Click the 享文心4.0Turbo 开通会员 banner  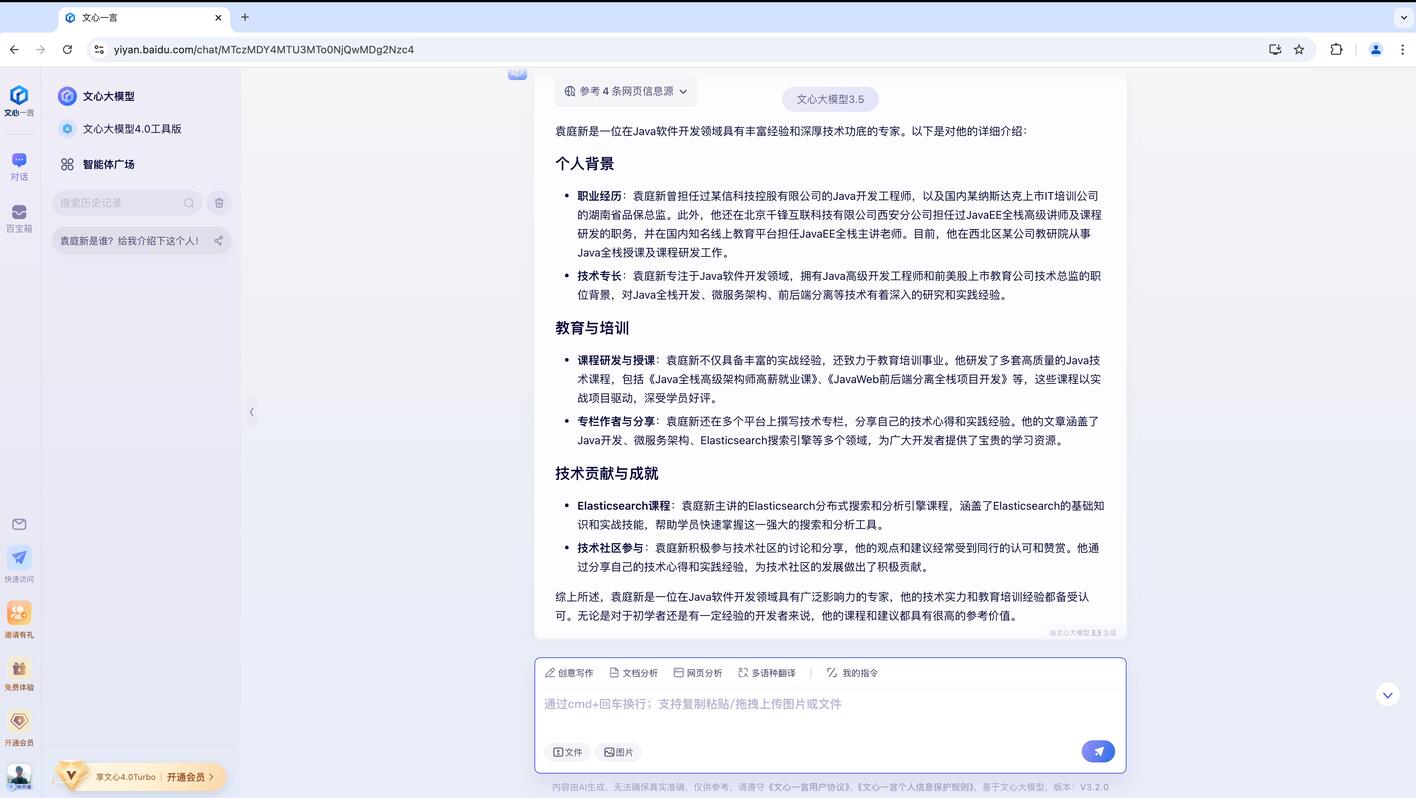click(x=141, y=777)
